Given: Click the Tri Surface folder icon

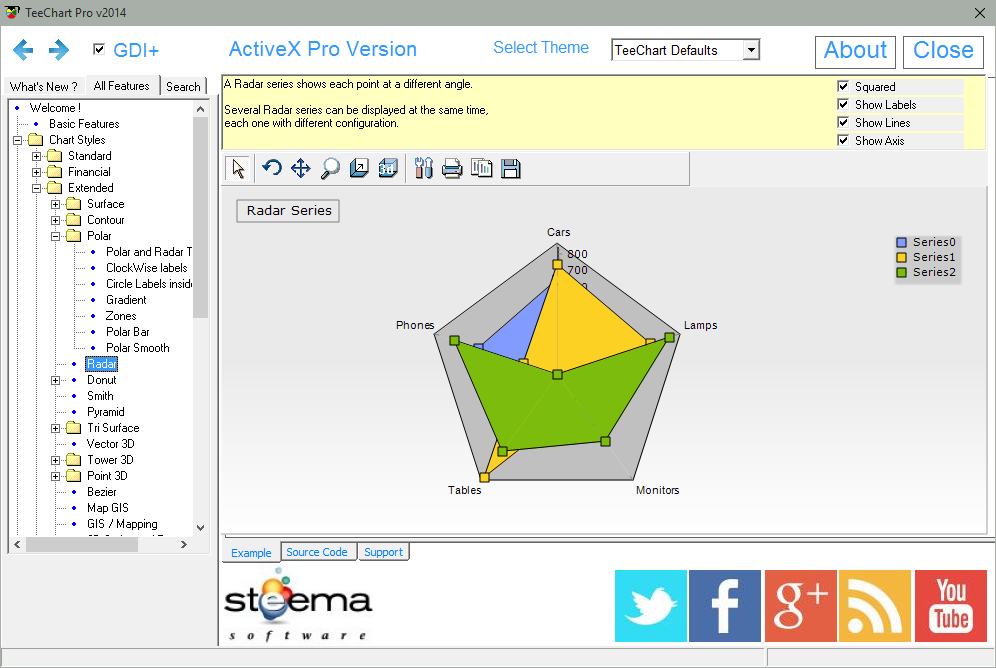Looking at the screenshot, I should [74, 428].
